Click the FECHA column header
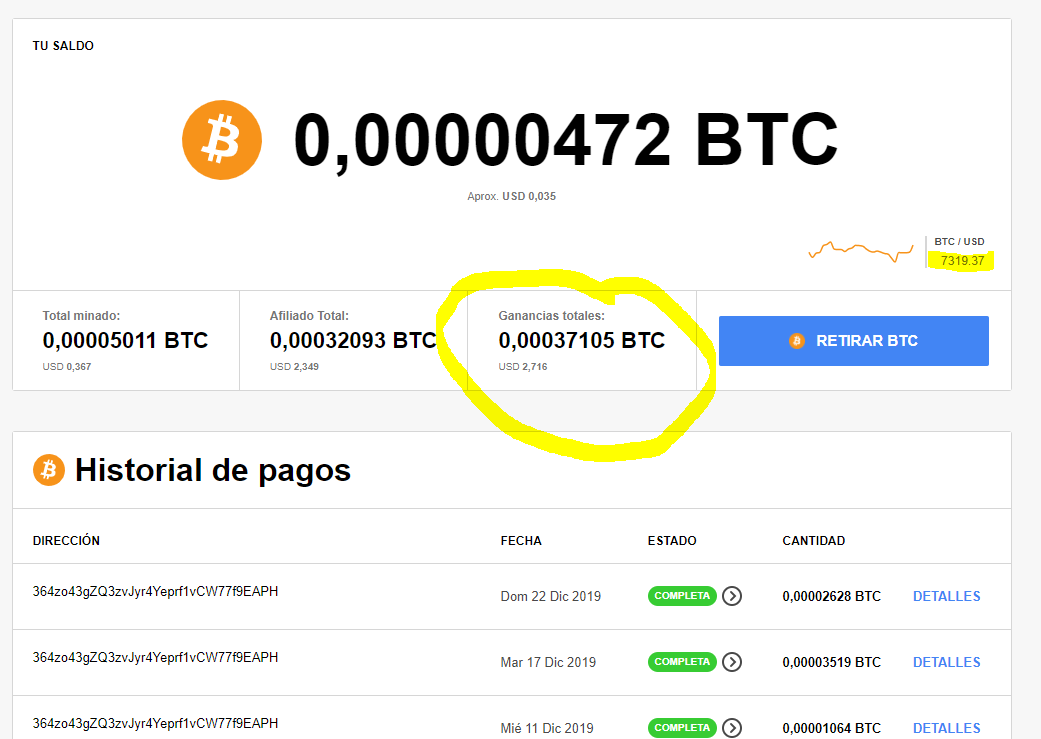The image size is (1041, 739). coord(521,540)
